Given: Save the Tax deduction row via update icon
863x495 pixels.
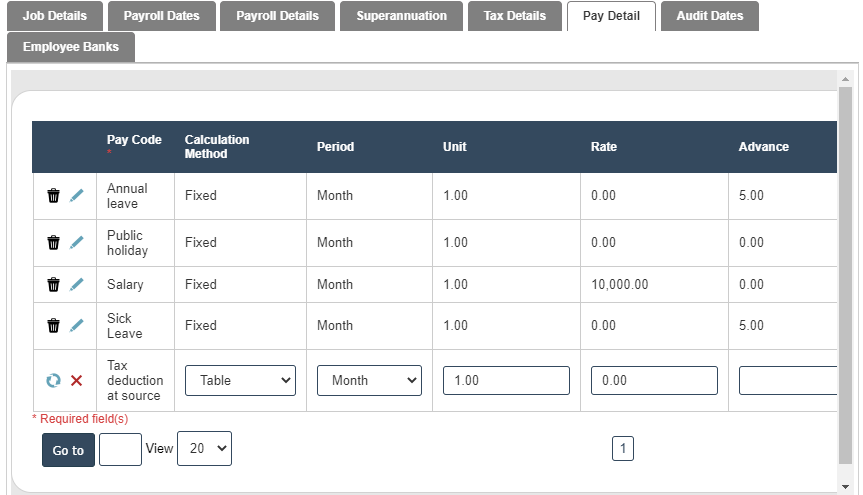Looking at the screenshot, I should tap(54, 381).
